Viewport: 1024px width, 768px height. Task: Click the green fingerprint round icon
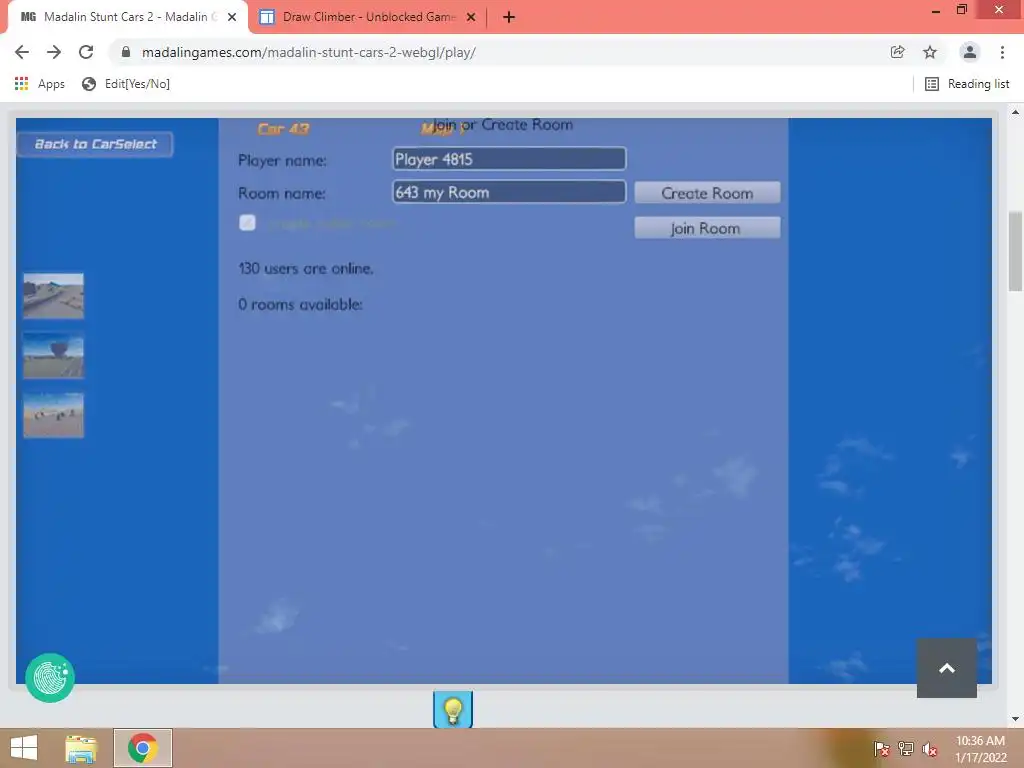tap(50, 678)
